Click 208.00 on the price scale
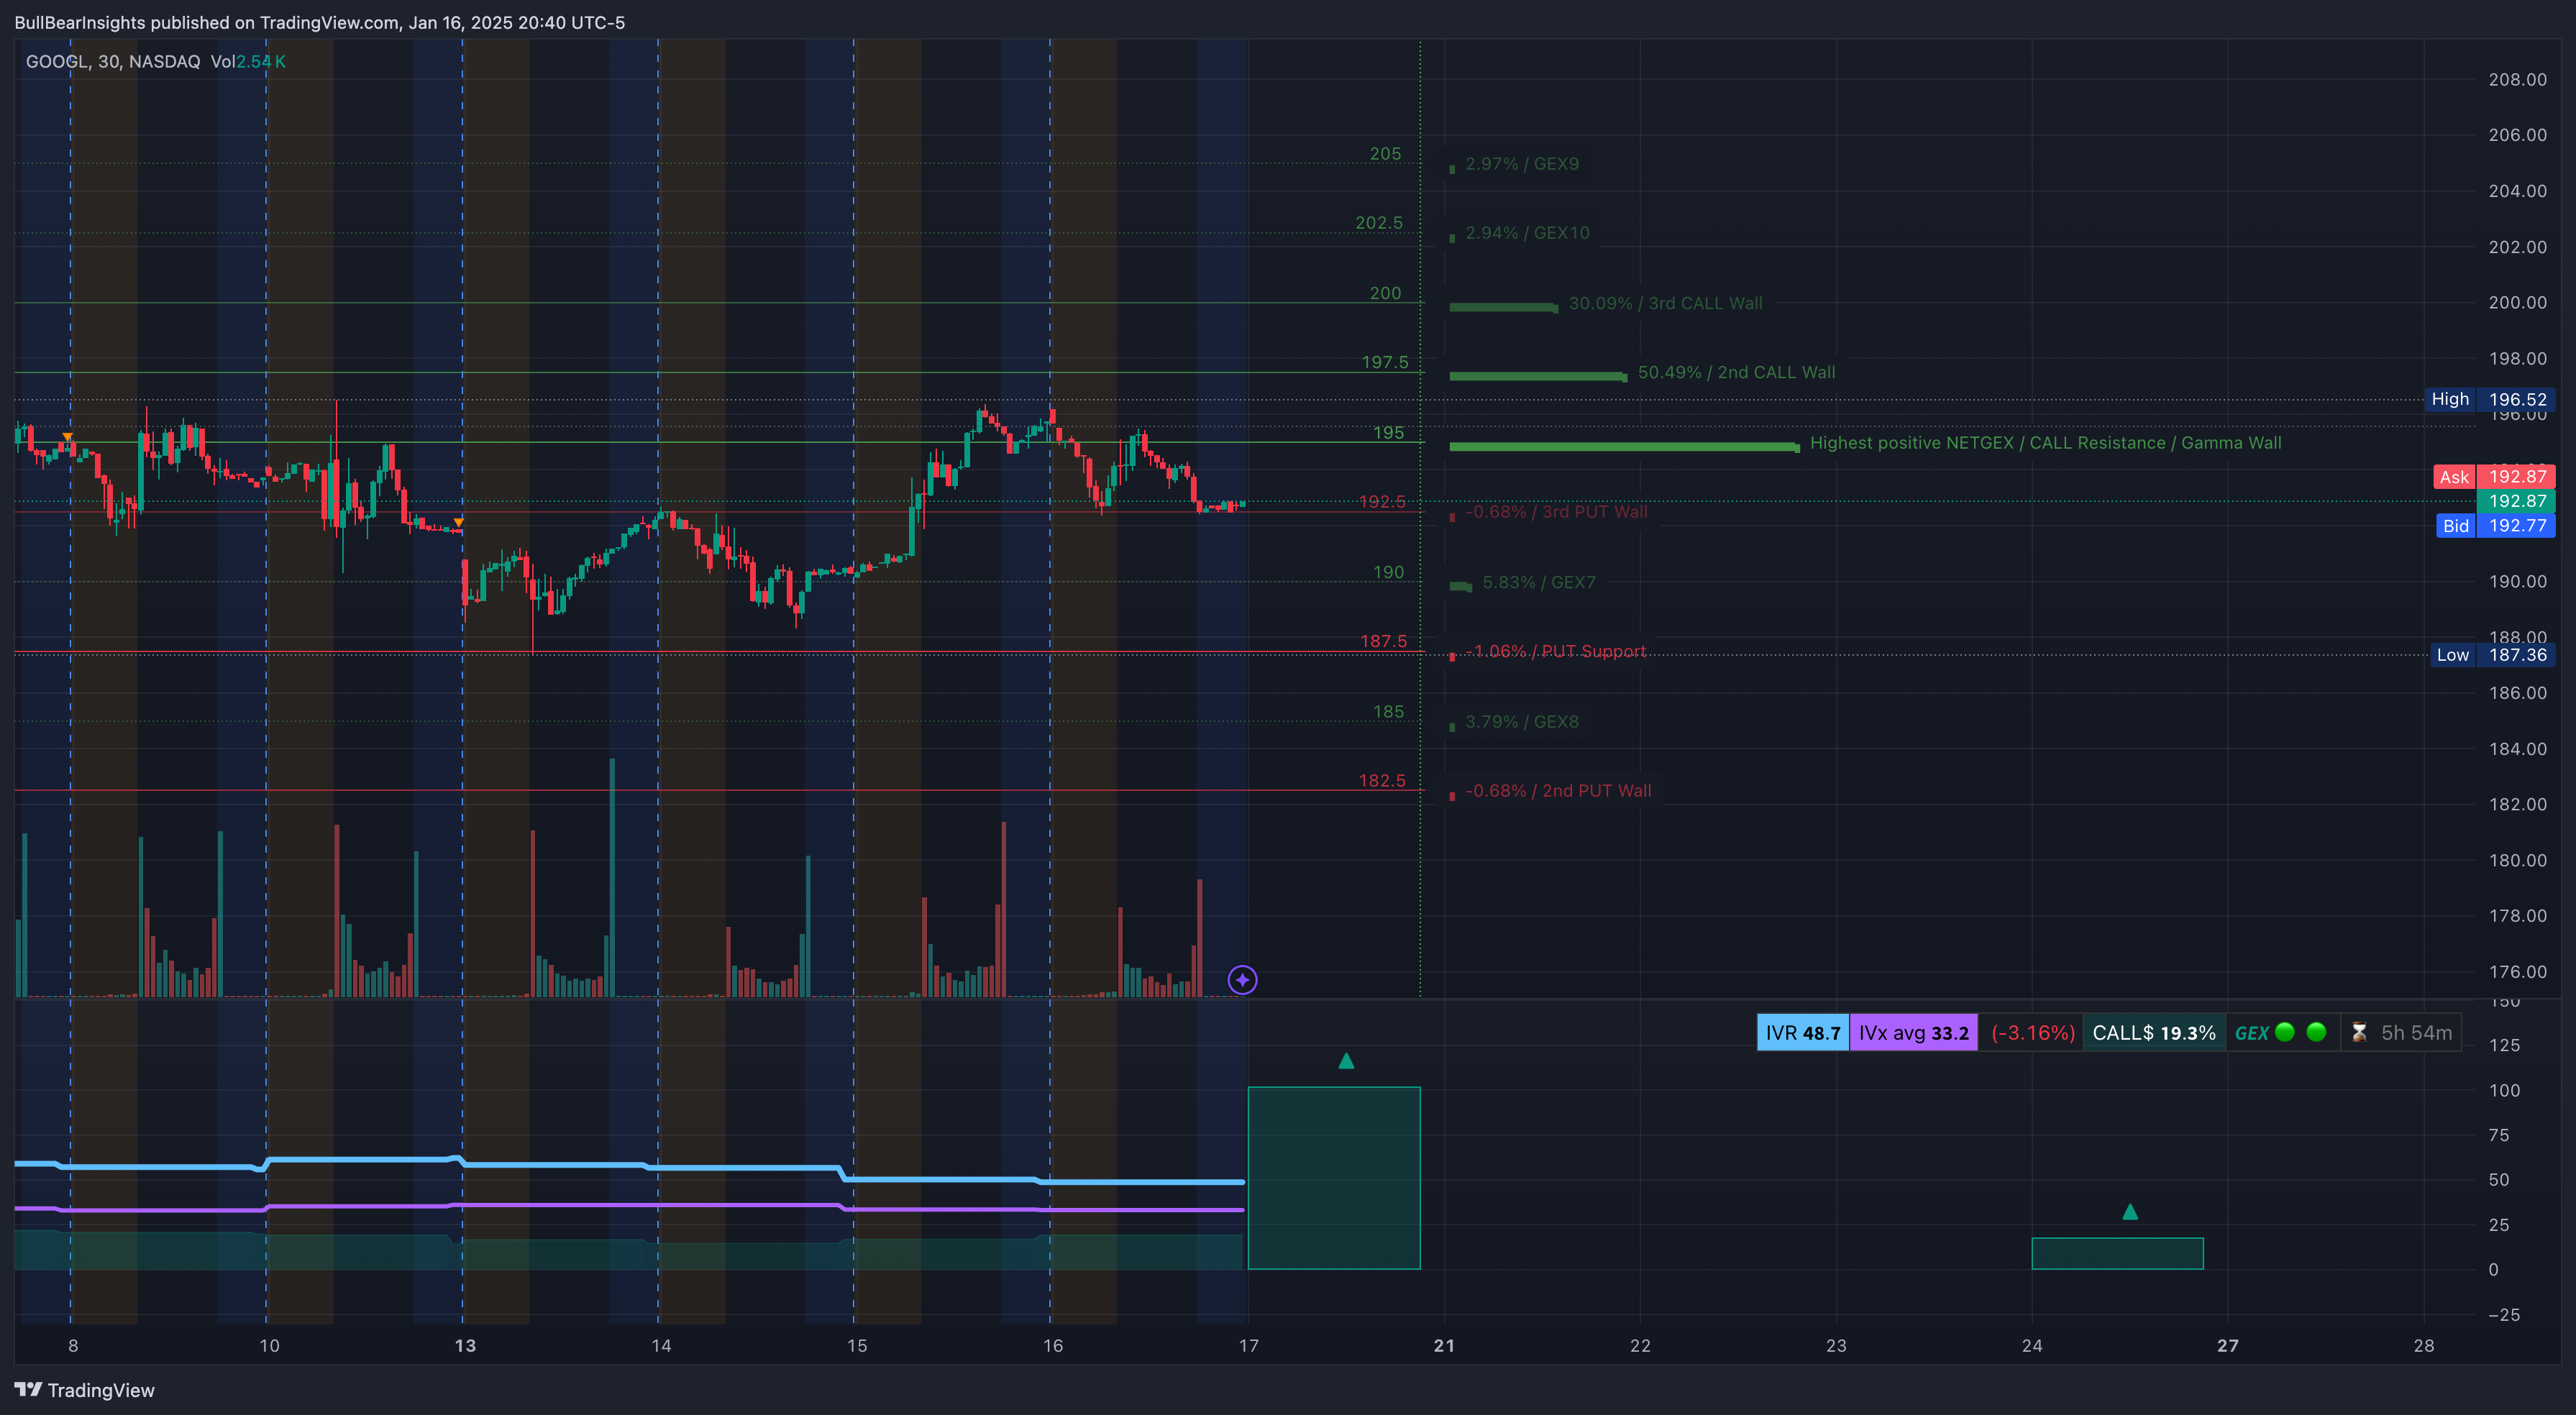The height and width of the screenshot is (1415, 2576). 2517,80
